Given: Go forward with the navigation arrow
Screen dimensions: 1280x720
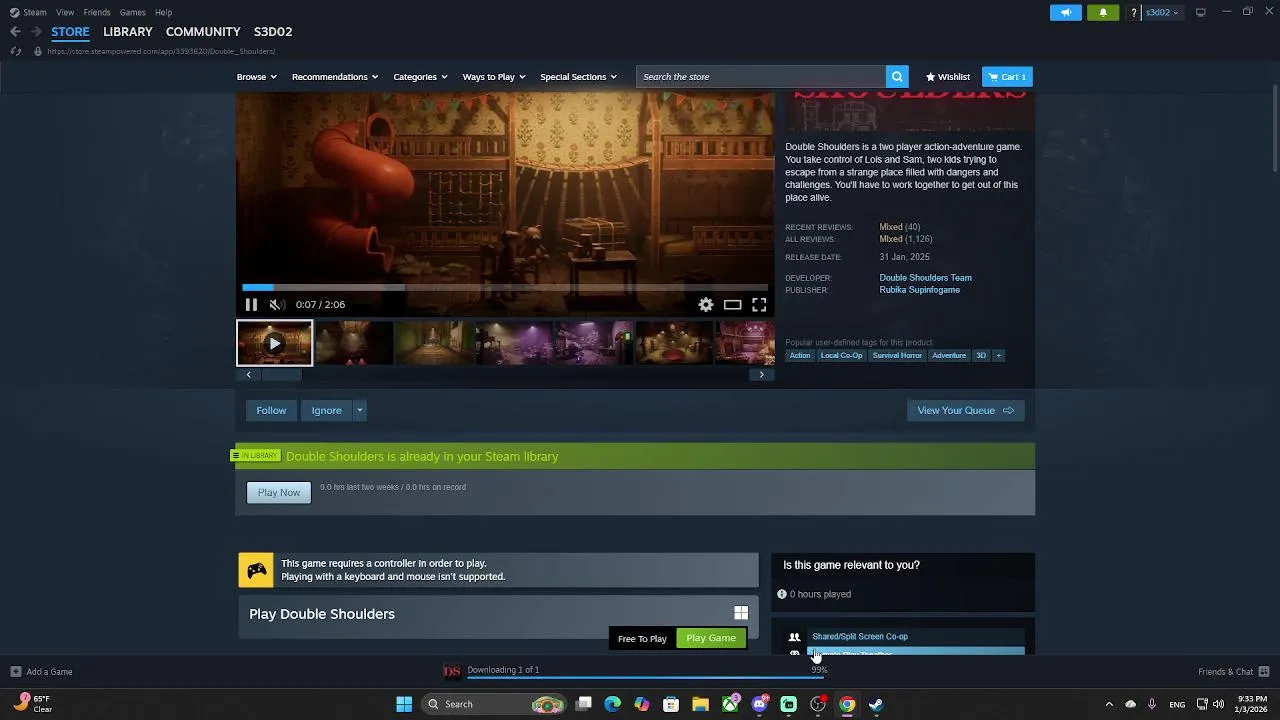Looking at the screenshot, I should (x=36, y=32).
